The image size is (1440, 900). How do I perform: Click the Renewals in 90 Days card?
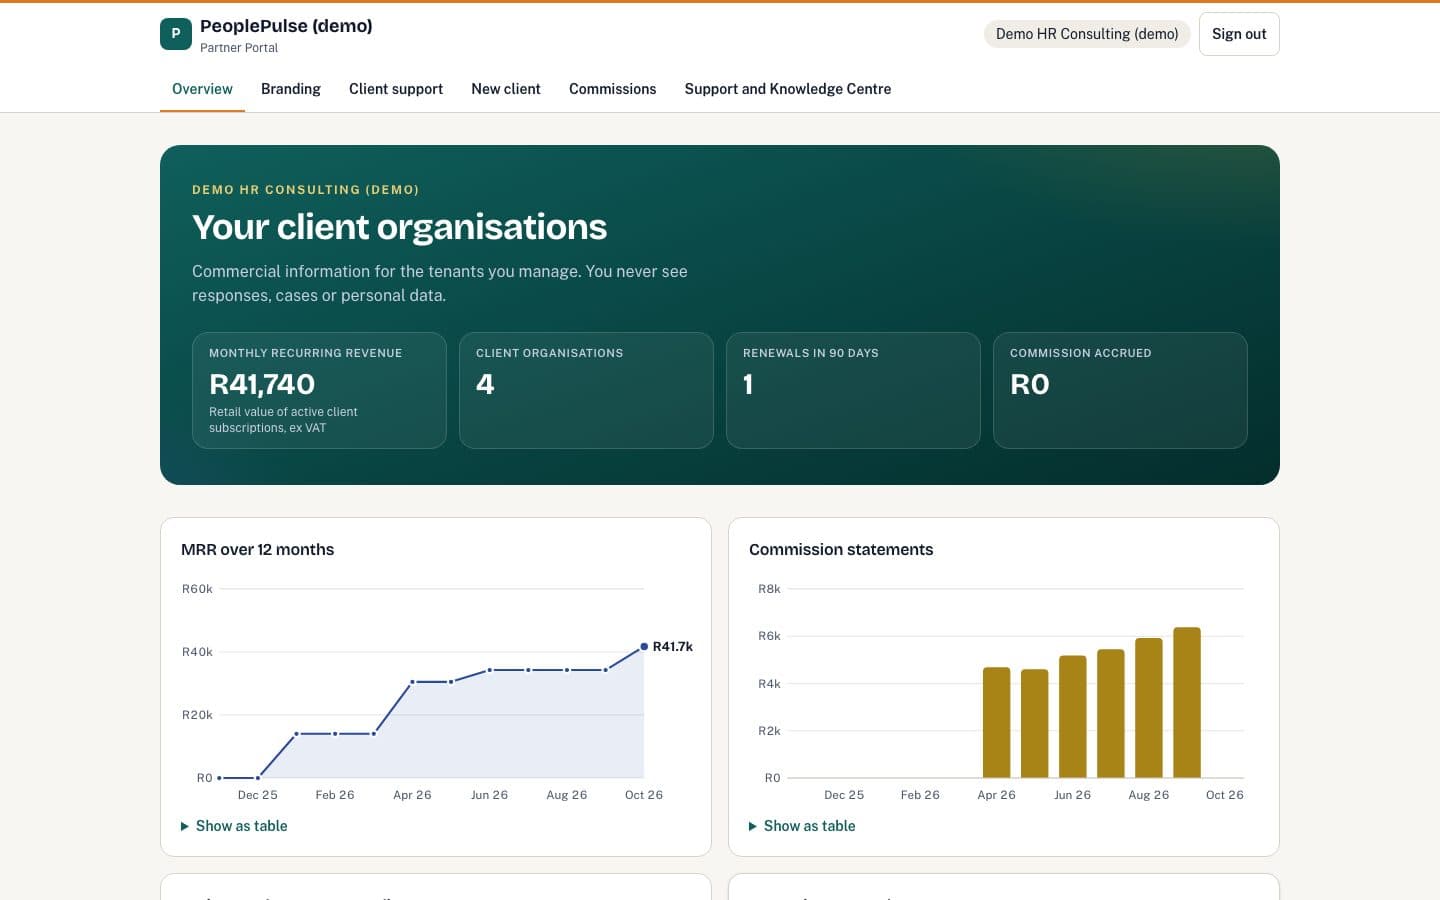click(x=853, y=390)
